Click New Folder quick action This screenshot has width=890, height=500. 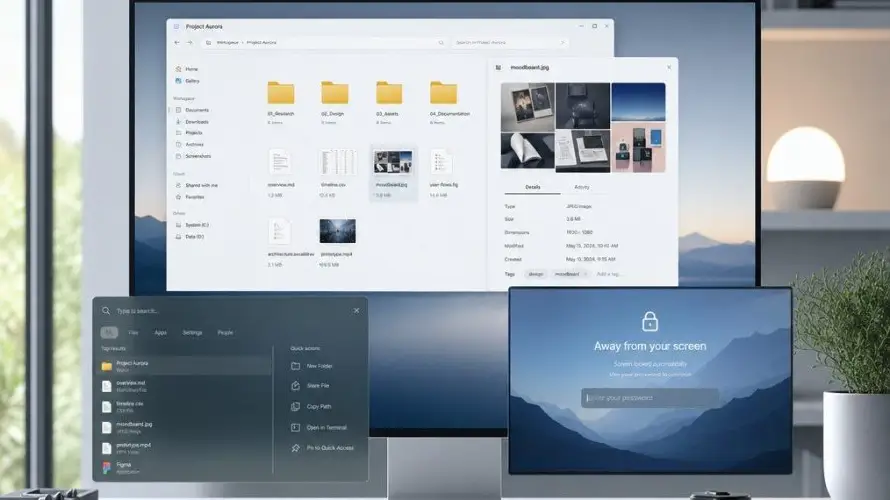click(312, 367)
